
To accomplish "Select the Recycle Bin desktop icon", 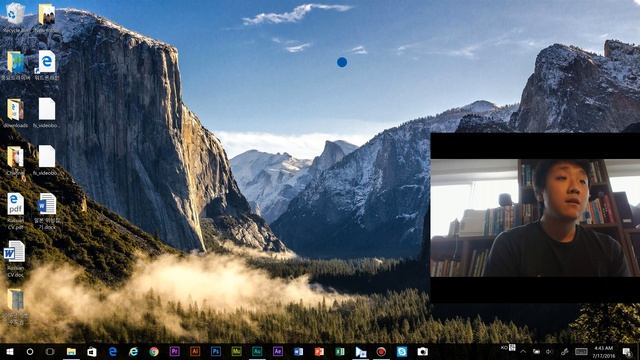I will (15, 18).
